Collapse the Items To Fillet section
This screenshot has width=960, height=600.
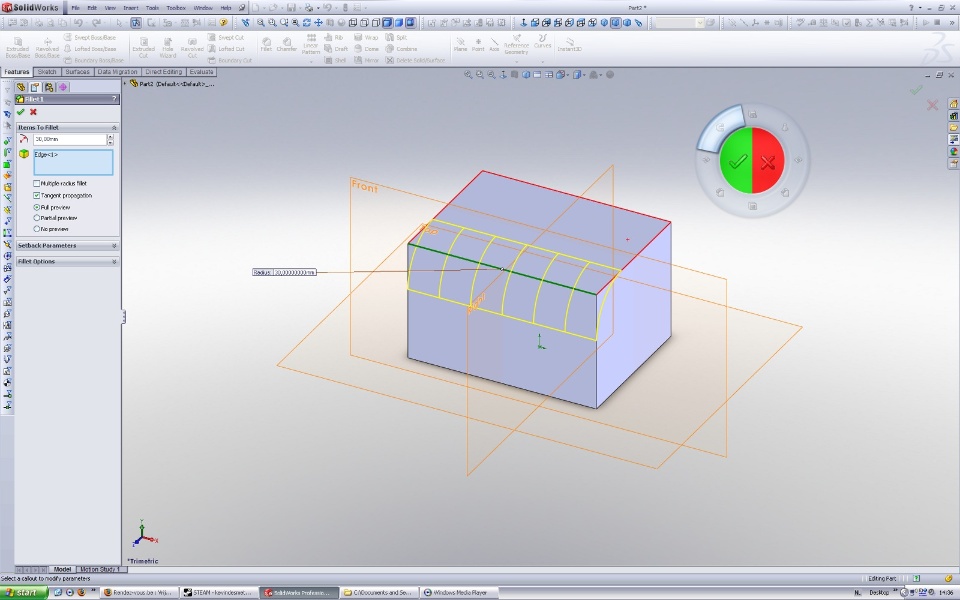click(x=114, y=127)
